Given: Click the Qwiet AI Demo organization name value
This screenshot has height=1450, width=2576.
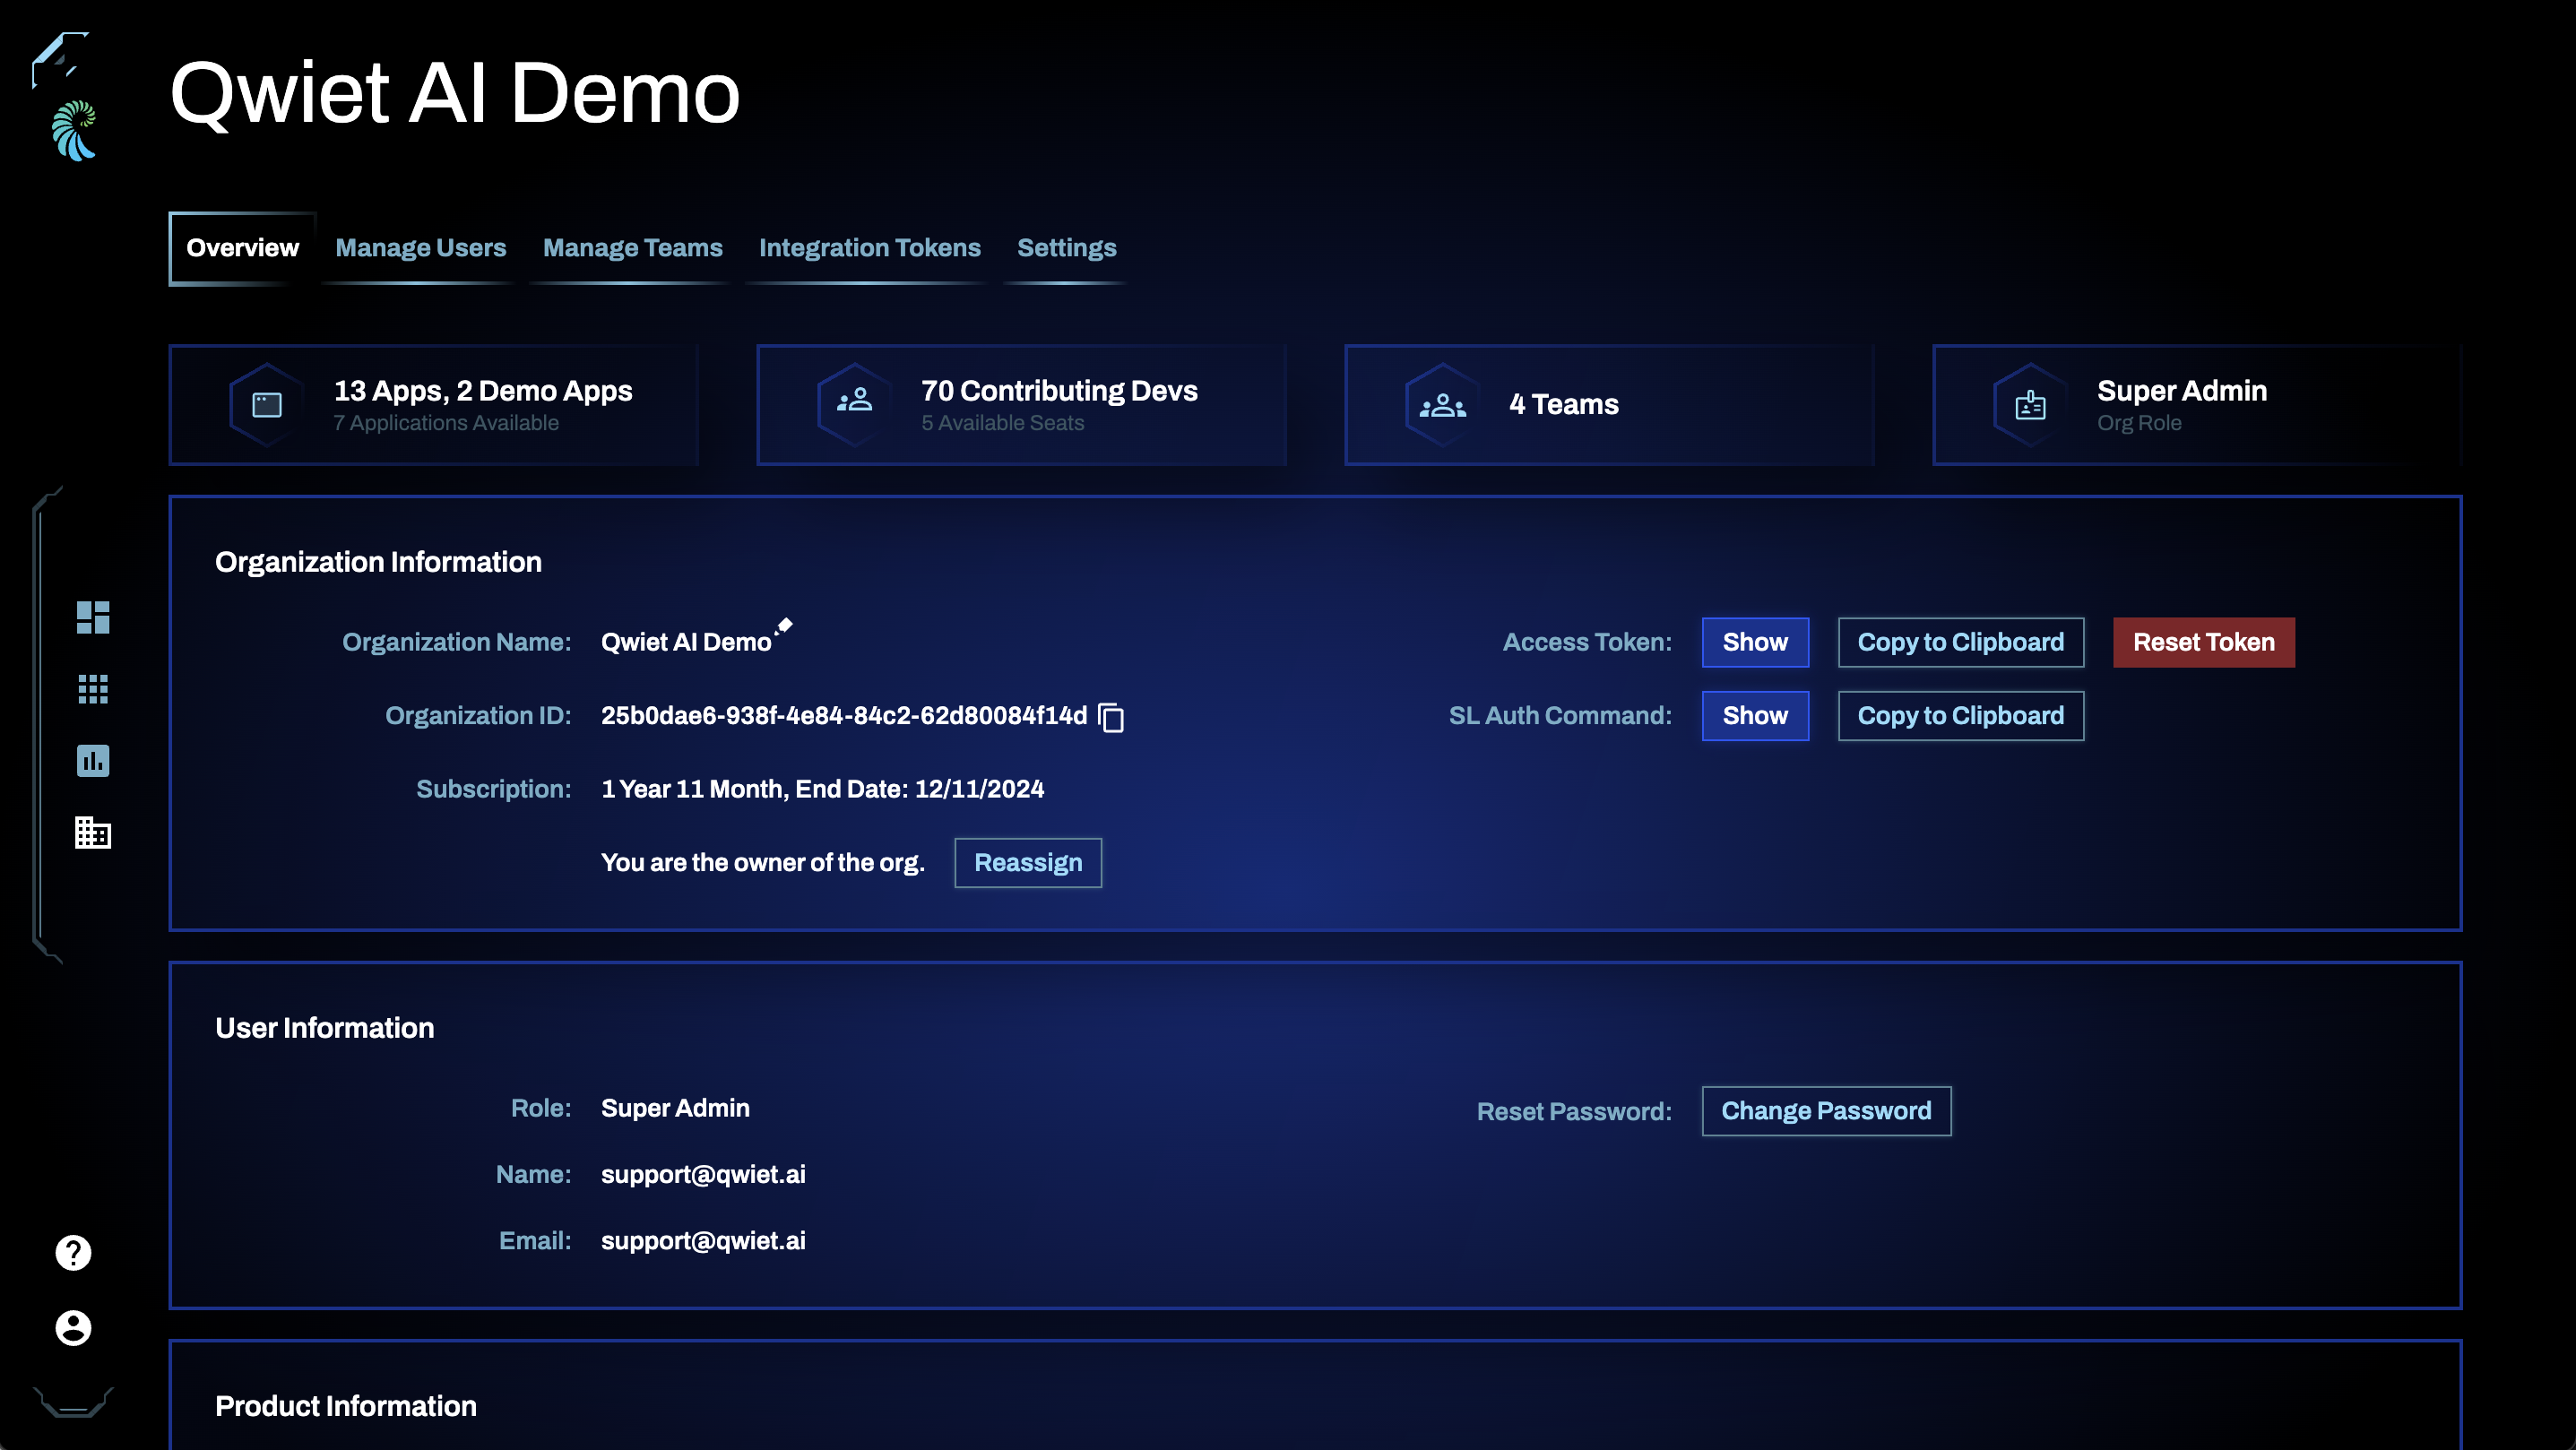Looking at the screenshot, I should [686, 642].
